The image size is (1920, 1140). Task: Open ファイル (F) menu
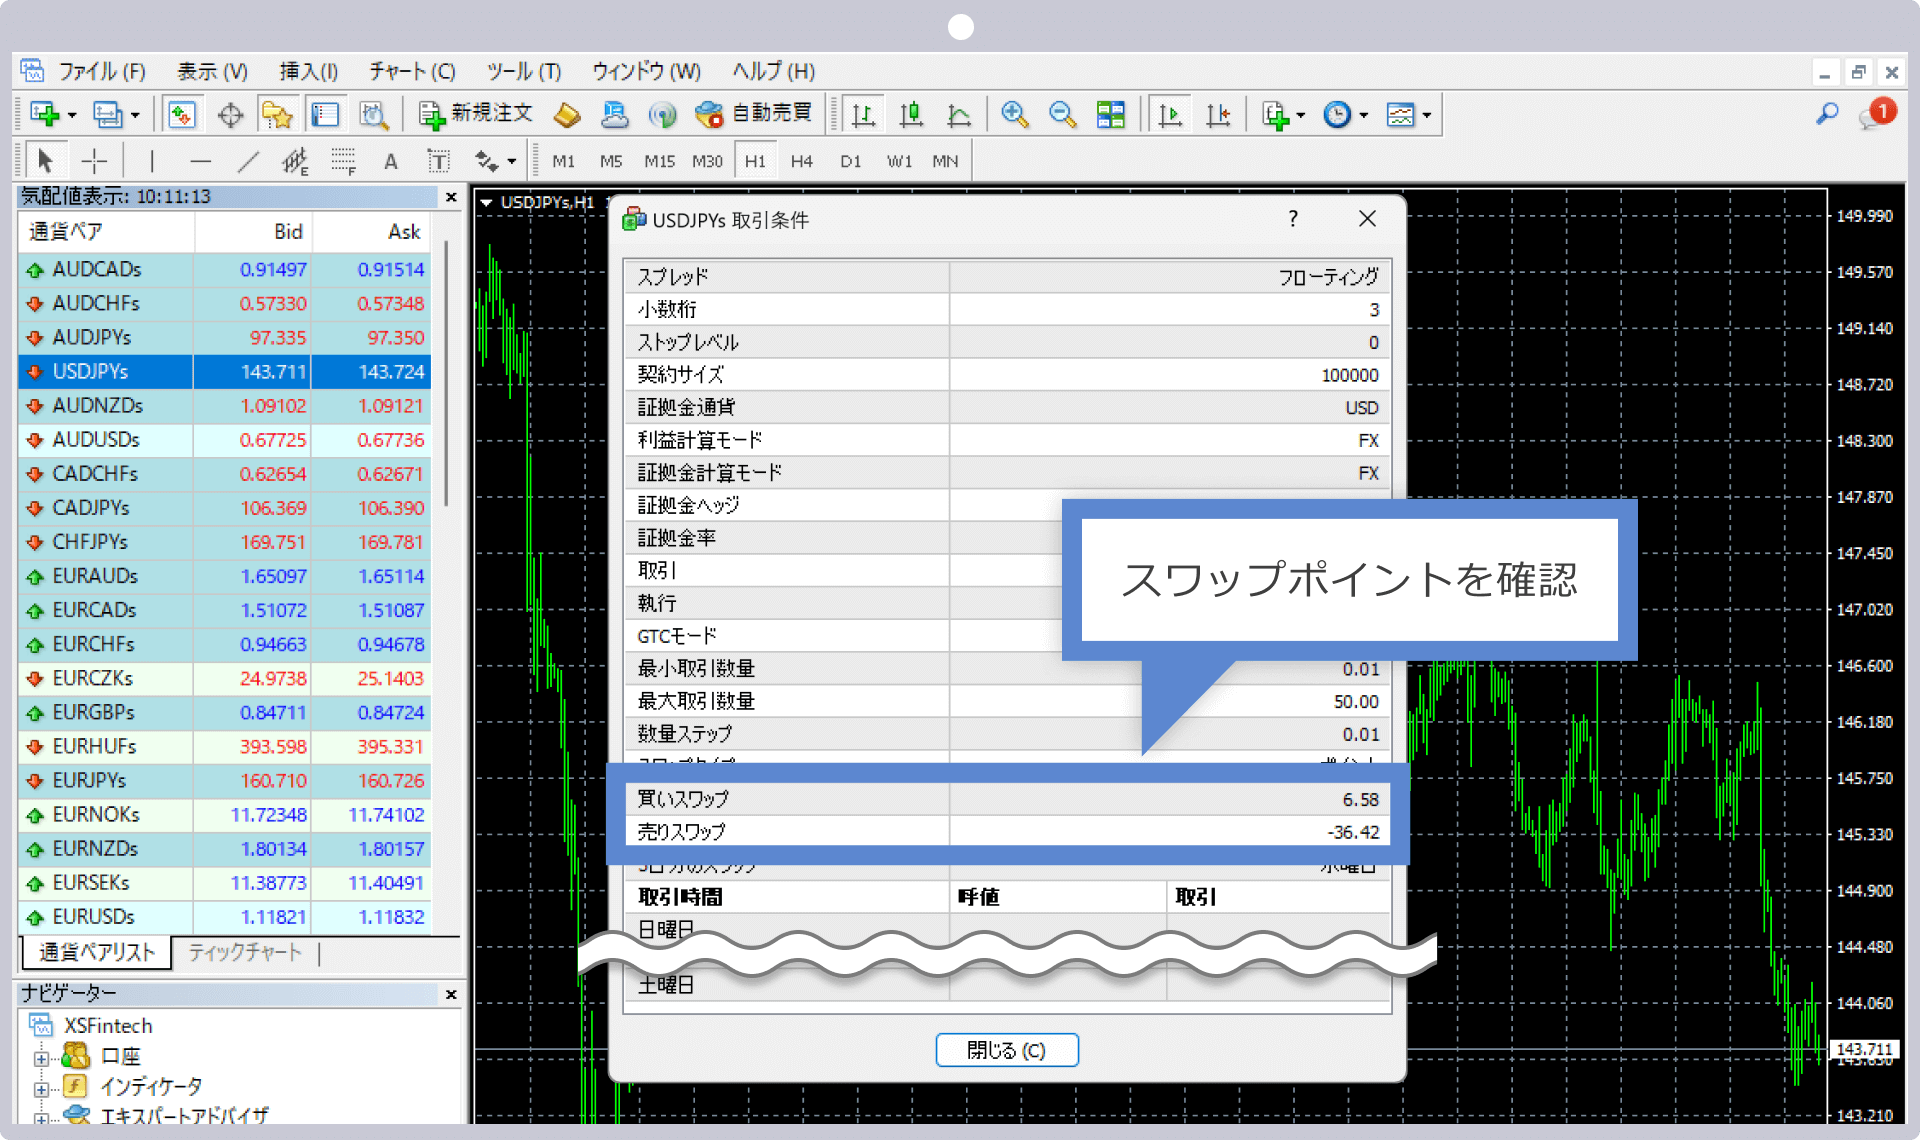coord(101,72)
